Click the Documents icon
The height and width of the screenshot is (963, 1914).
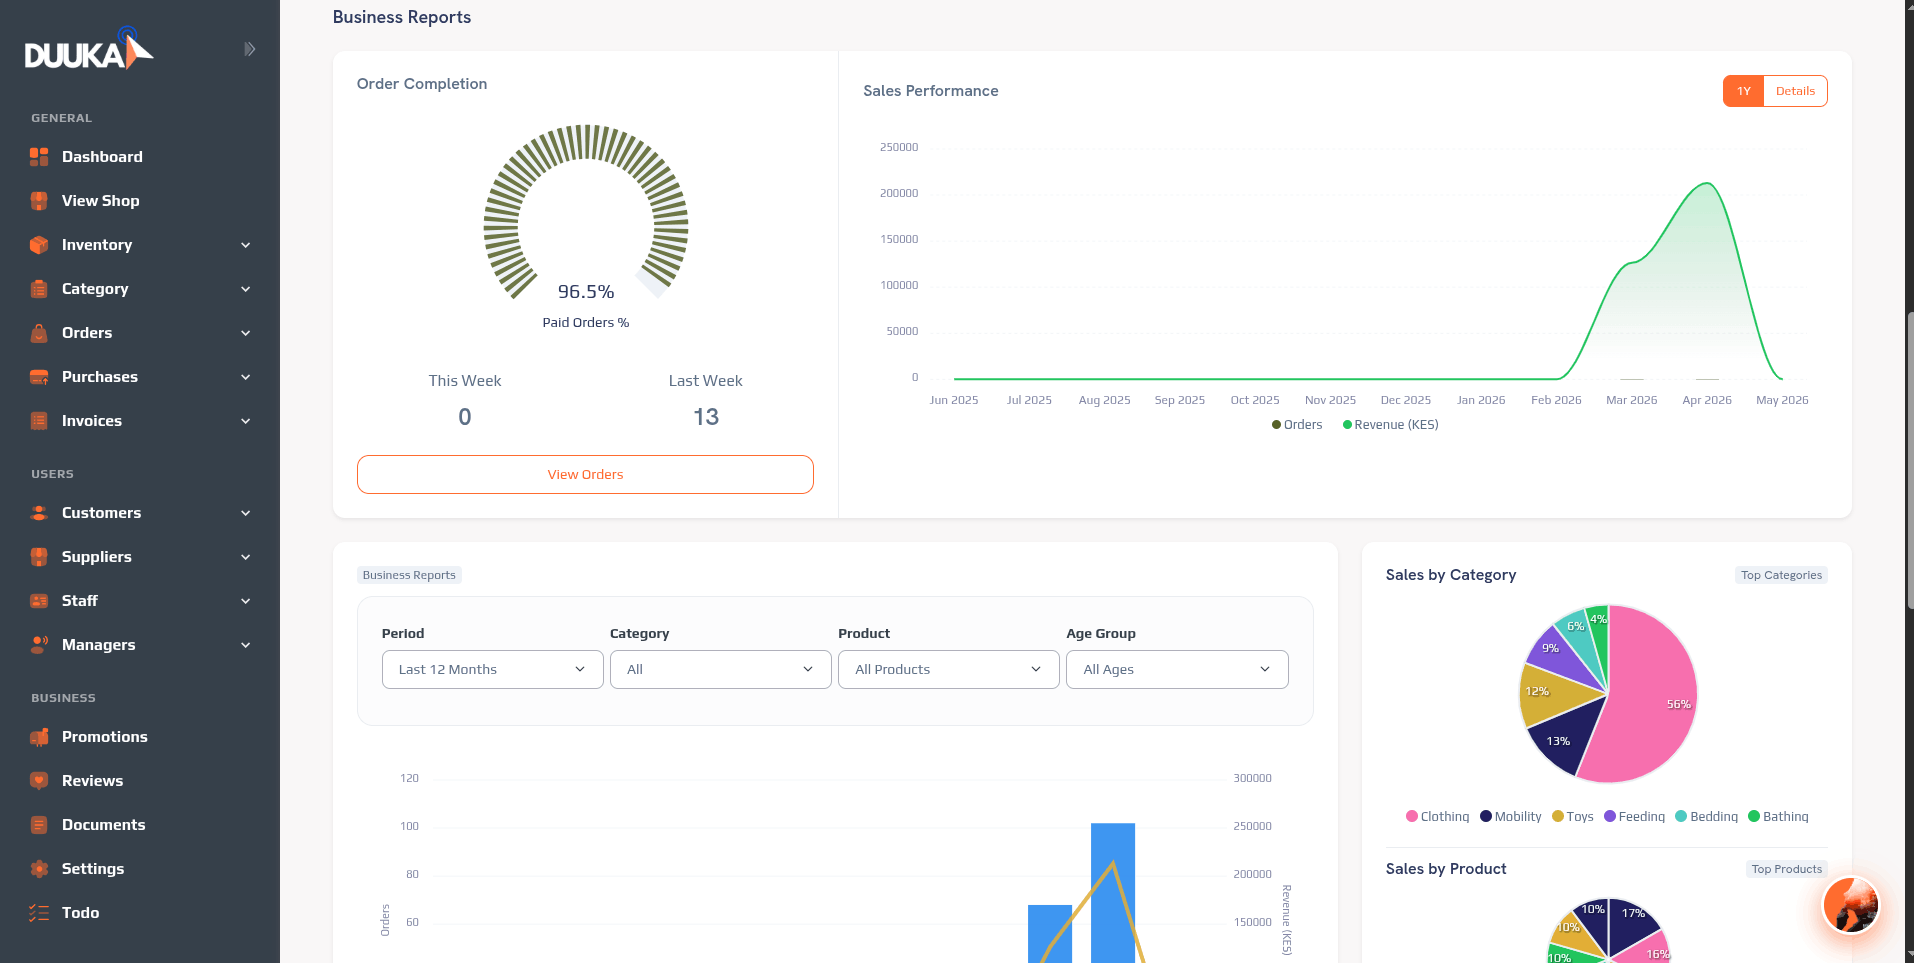pos(39,825)
